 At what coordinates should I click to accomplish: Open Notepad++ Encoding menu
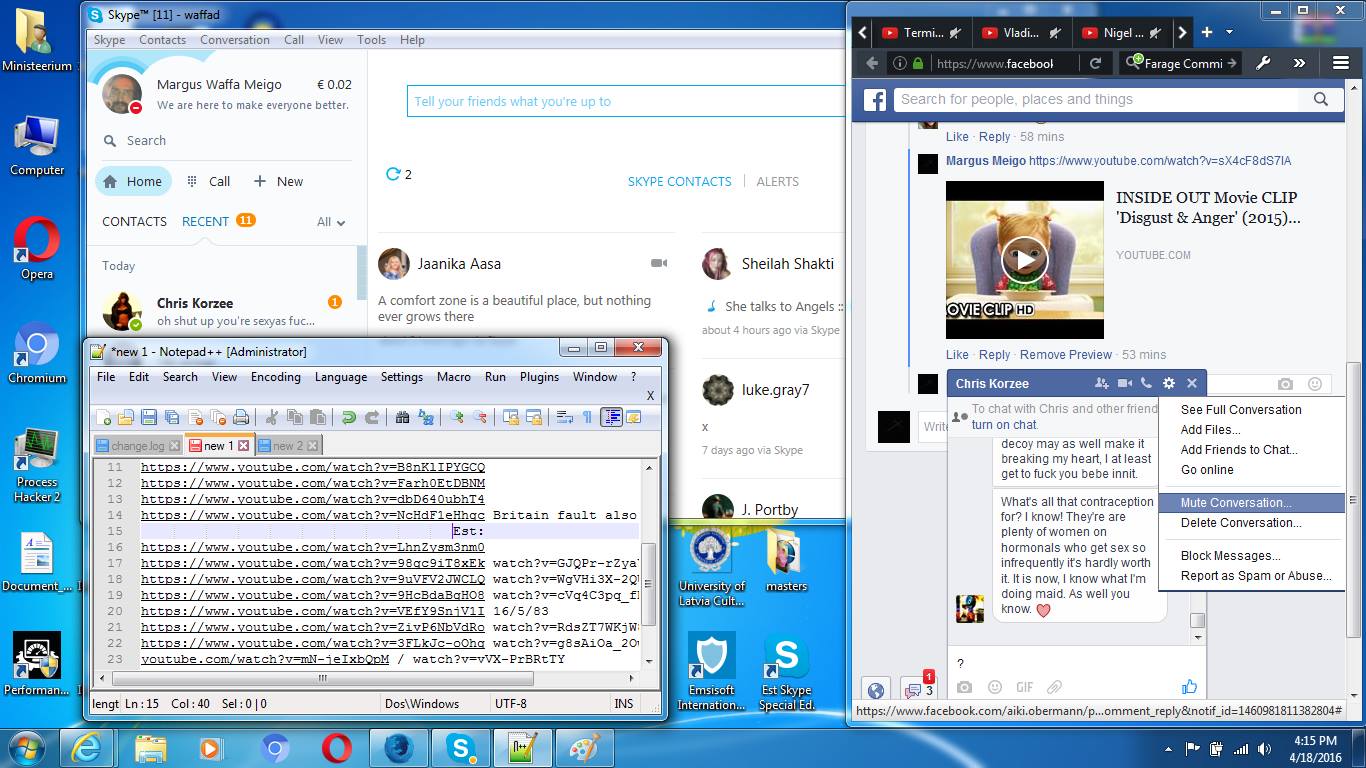click(x=276, y=377)
